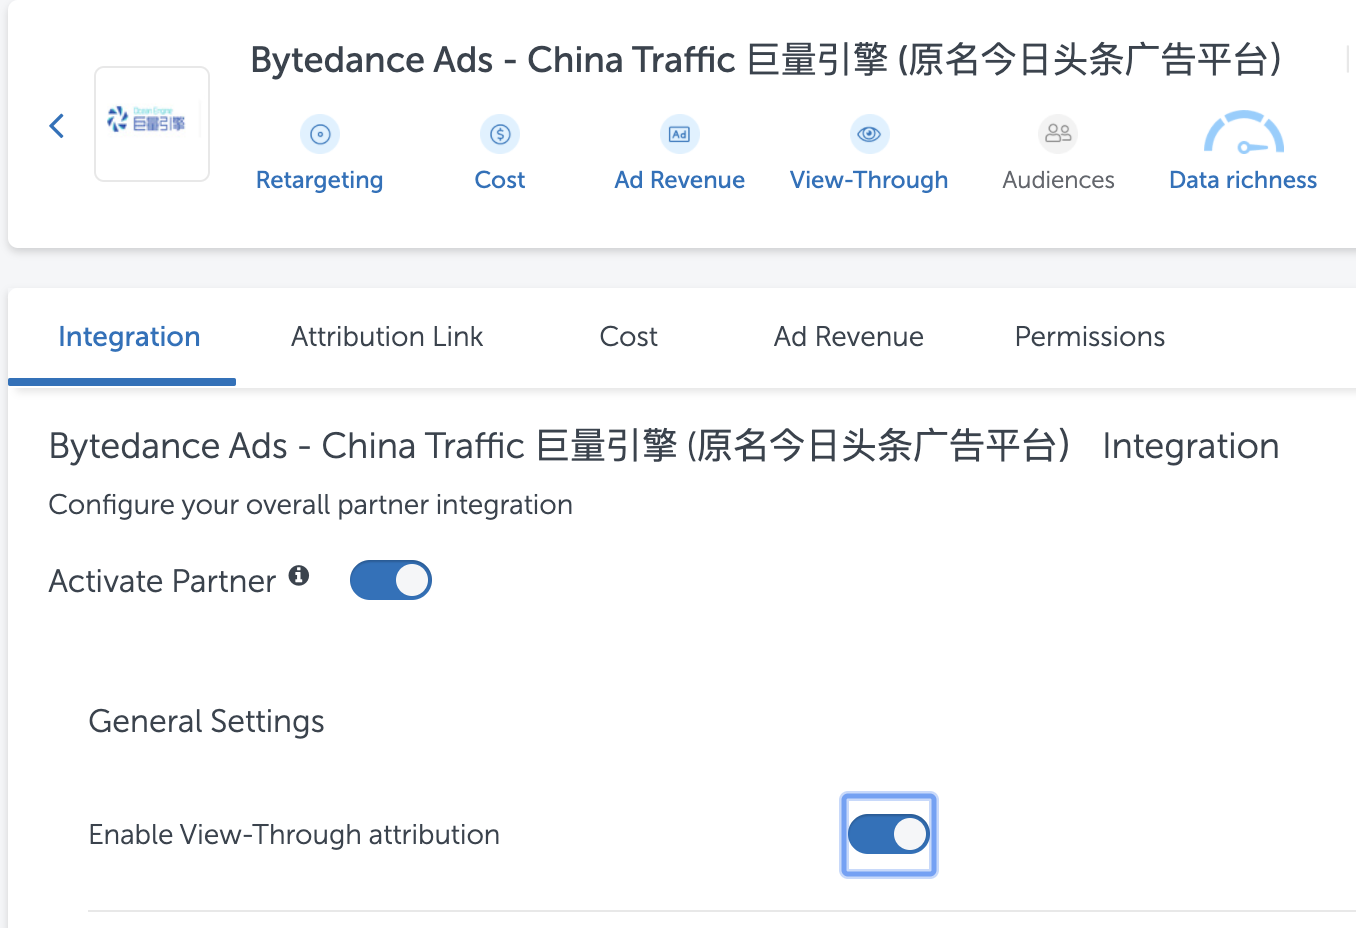Open the info icon beside Activate Partner
The width and height of the screenshot is (1356, 928).
click(x=299, y=576)
